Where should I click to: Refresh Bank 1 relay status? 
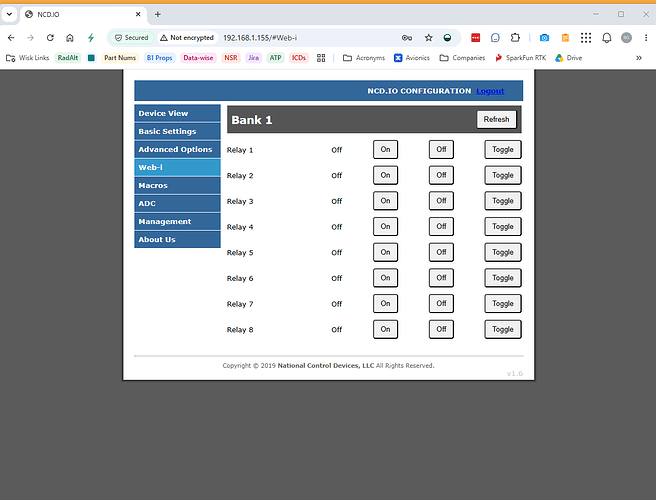496,119
